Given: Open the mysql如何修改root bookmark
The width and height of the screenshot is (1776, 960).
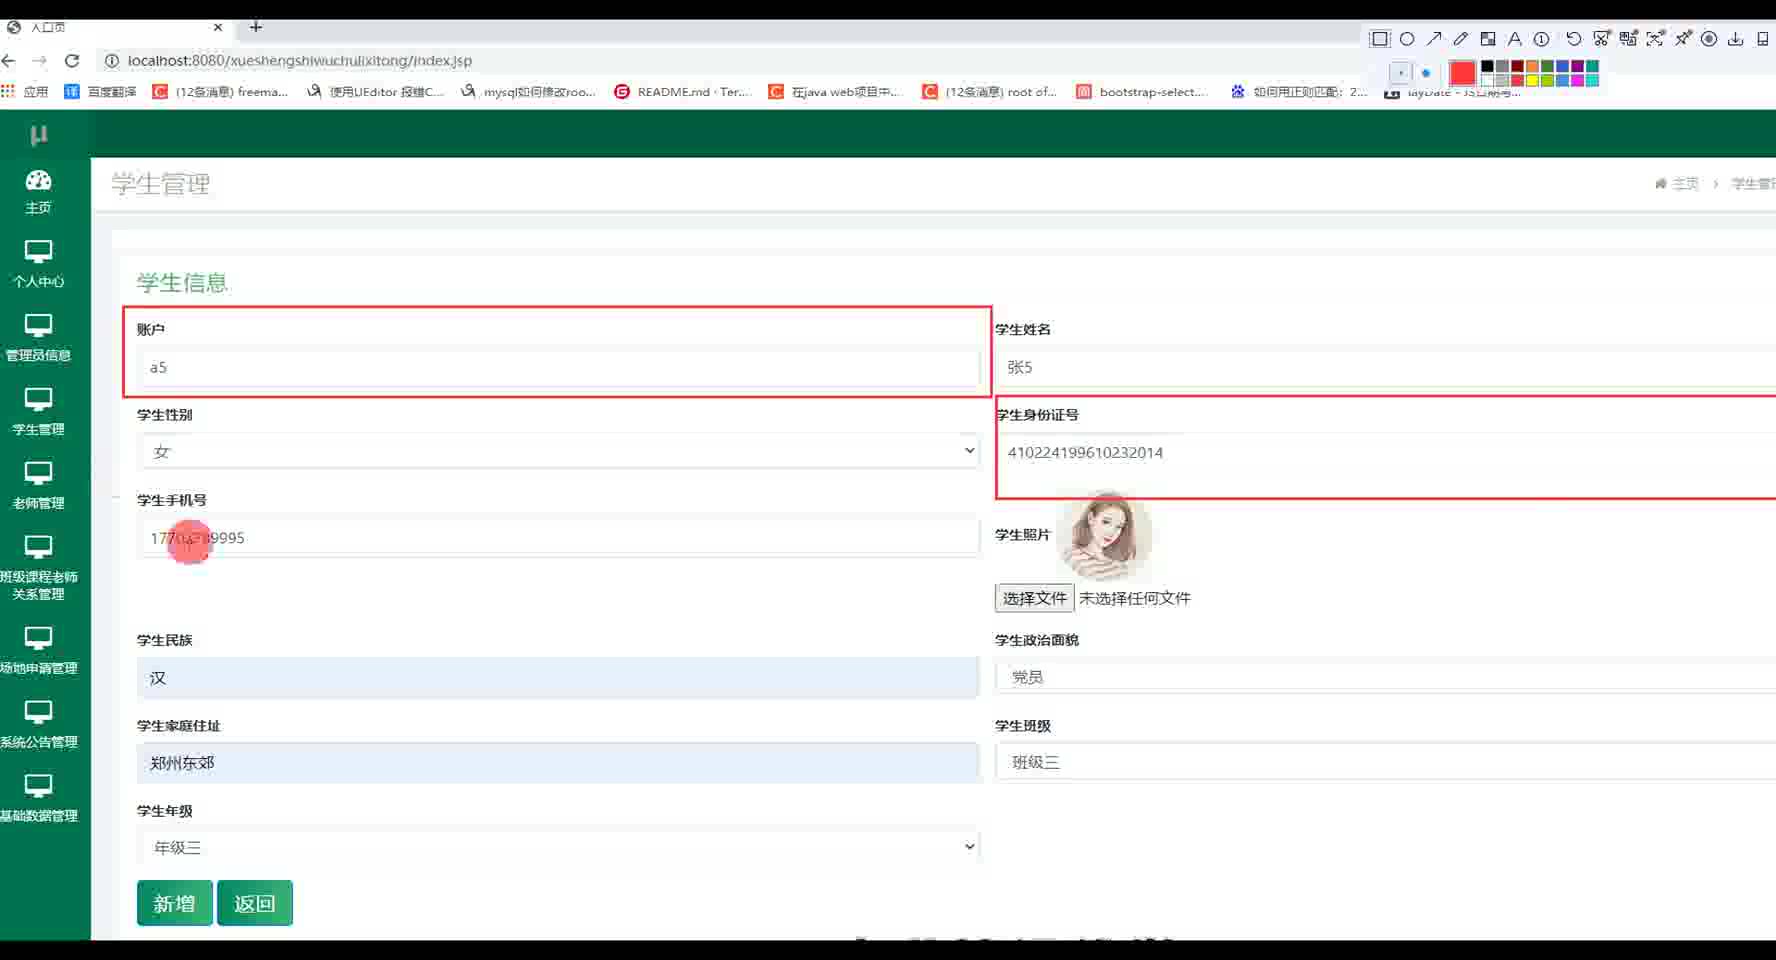Looking at the screenshot, I should (529, 91).
